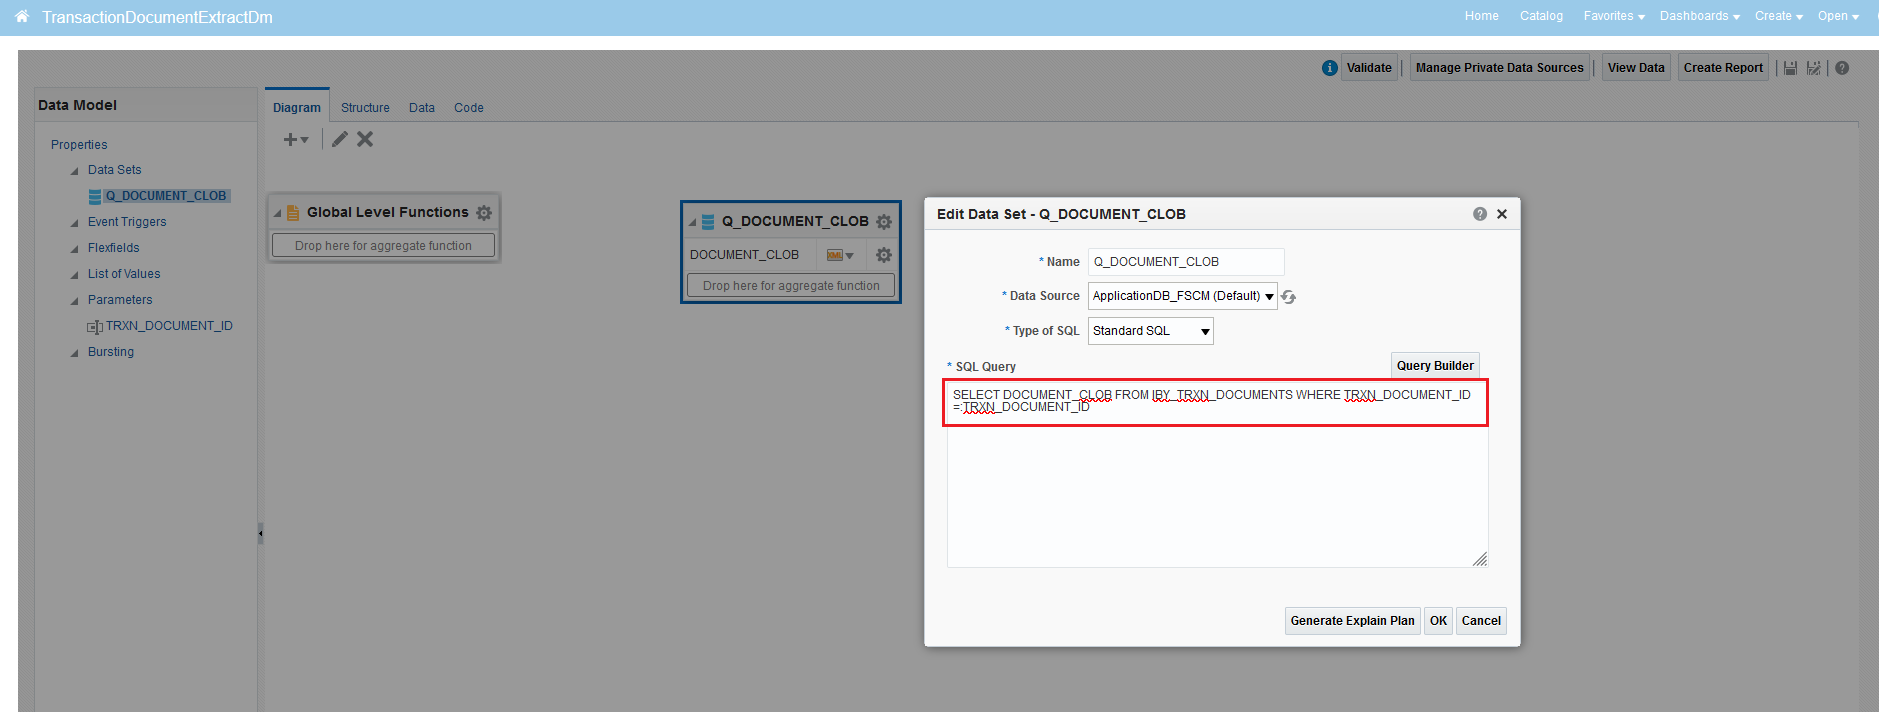Click the View Data button
The width and height of the screenshot is (1879, 712).
click(1636, 68)
